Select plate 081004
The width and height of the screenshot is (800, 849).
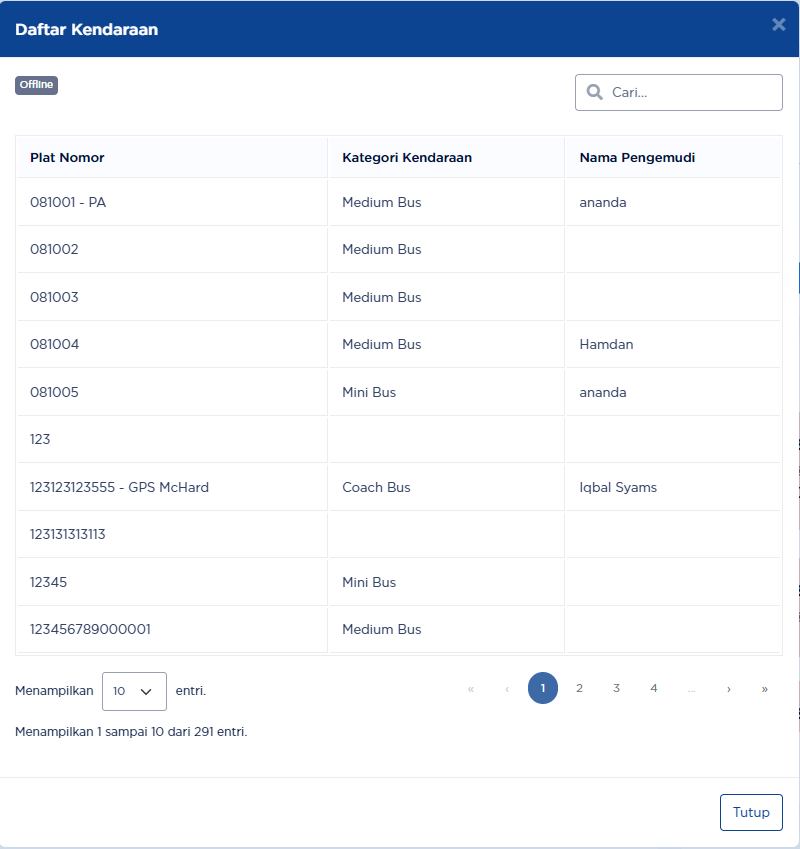tap(55, 344)
